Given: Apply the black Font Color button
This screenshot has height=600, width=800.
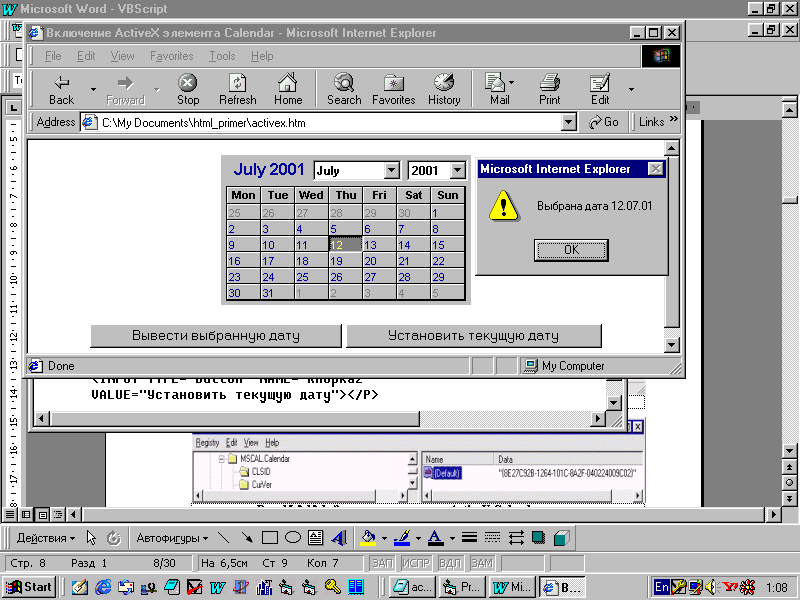Looking at the screenshot, I should (435, 538).
